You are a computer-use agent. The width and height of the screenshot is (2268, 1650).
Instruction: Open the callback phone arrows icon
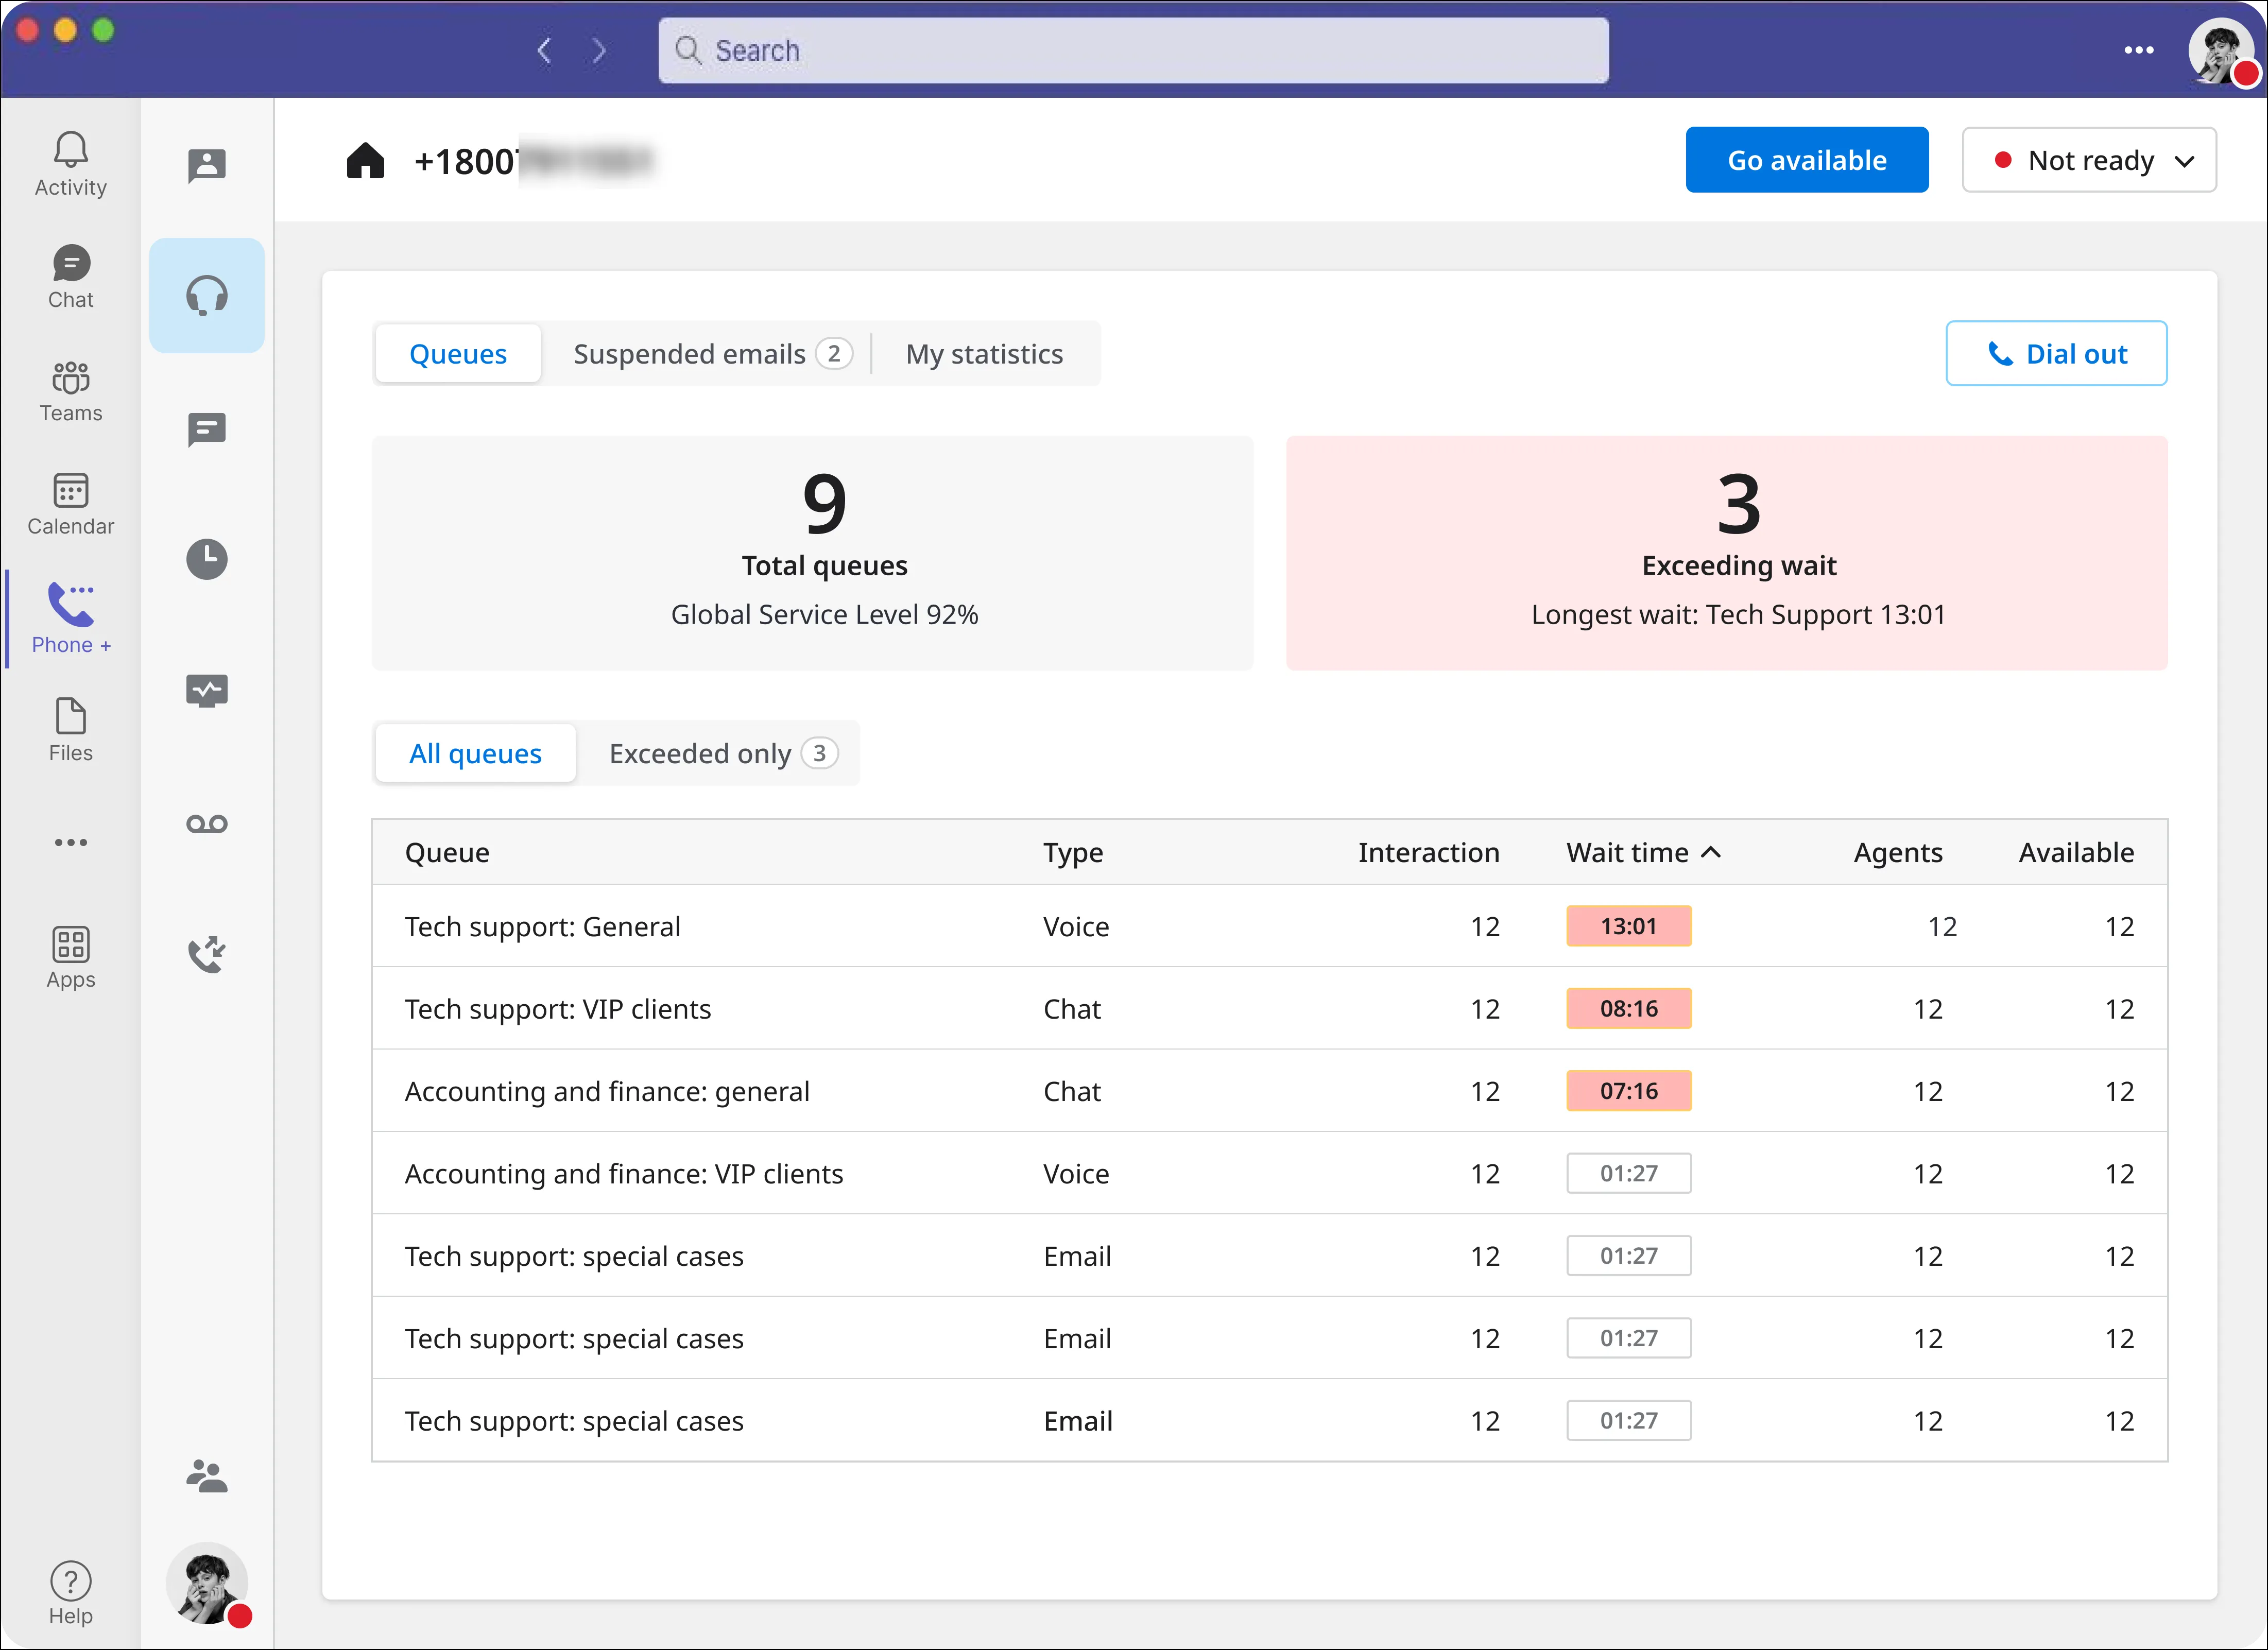tap(207, 954)
